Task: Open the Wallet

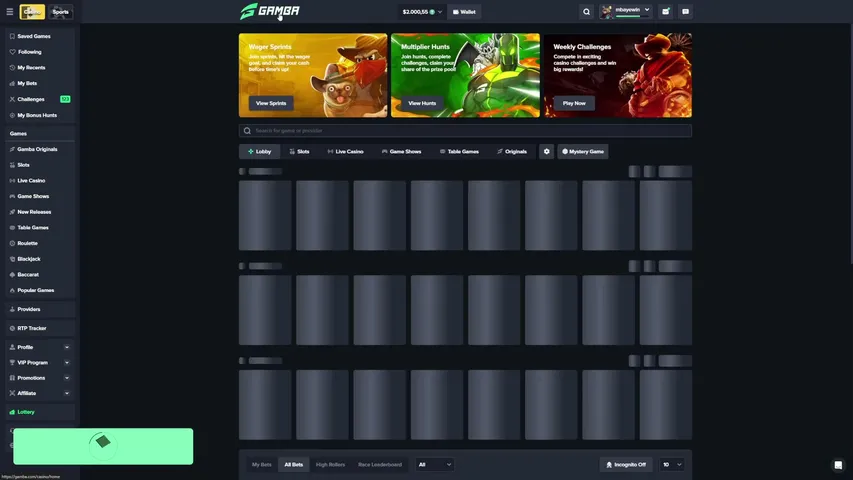Action: (x=464, y=11)
